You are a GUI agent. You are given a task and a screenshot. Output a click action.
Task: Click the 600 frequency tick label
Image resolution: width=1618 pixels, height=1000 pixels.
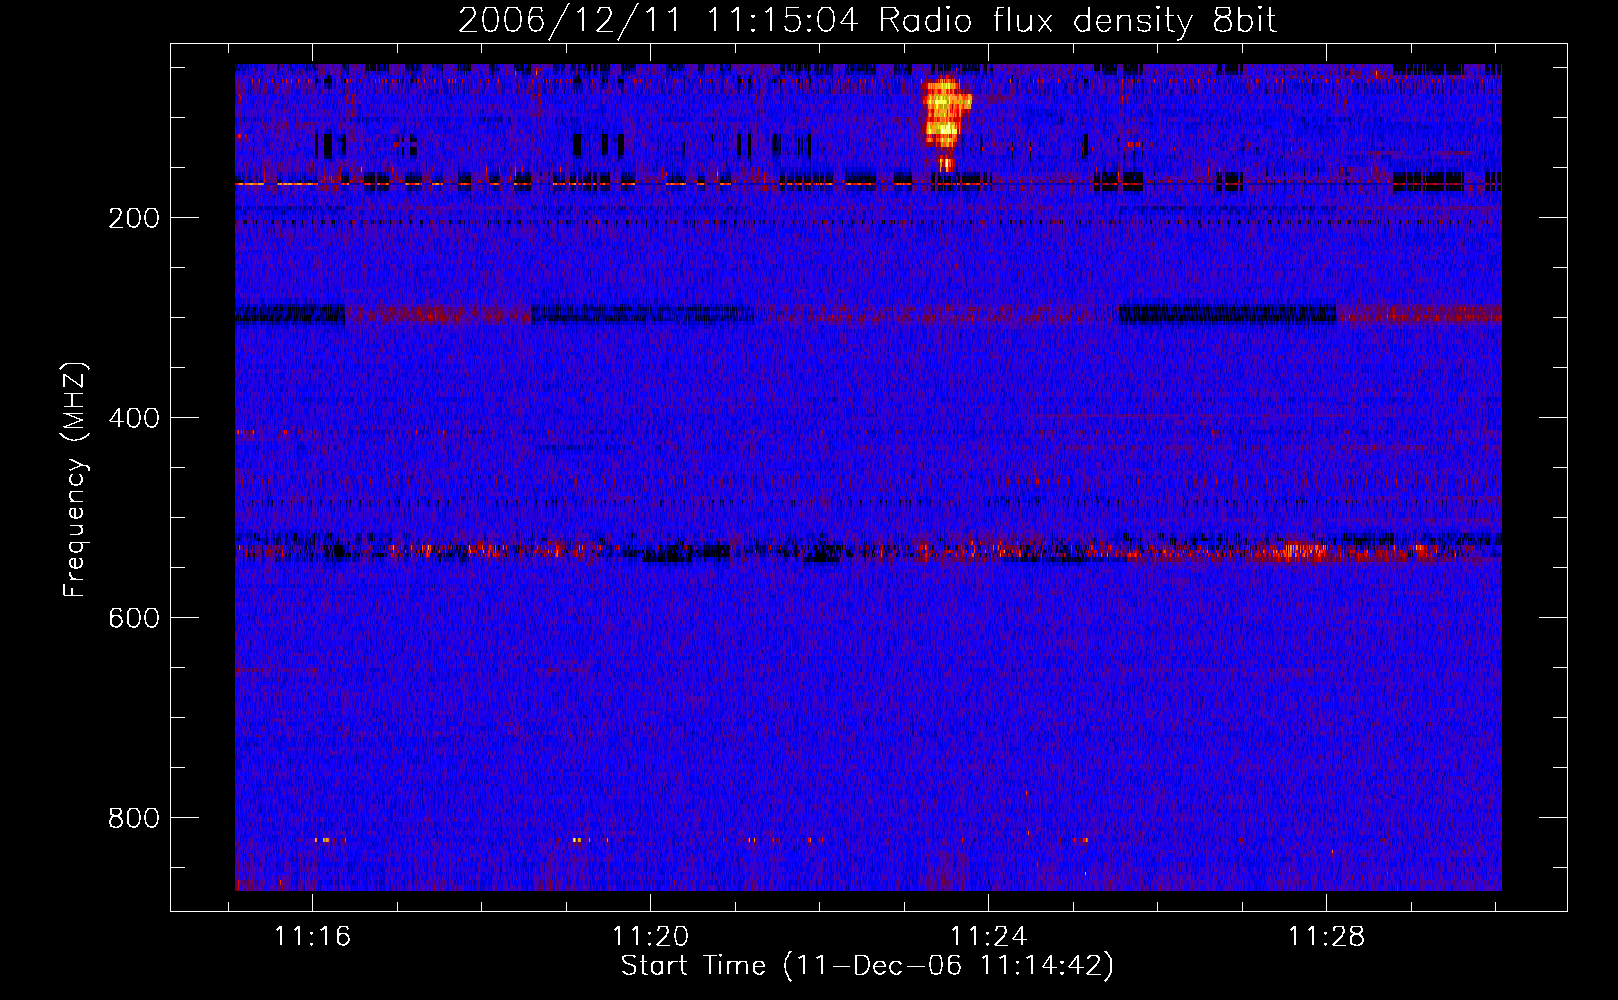point(134,619)
